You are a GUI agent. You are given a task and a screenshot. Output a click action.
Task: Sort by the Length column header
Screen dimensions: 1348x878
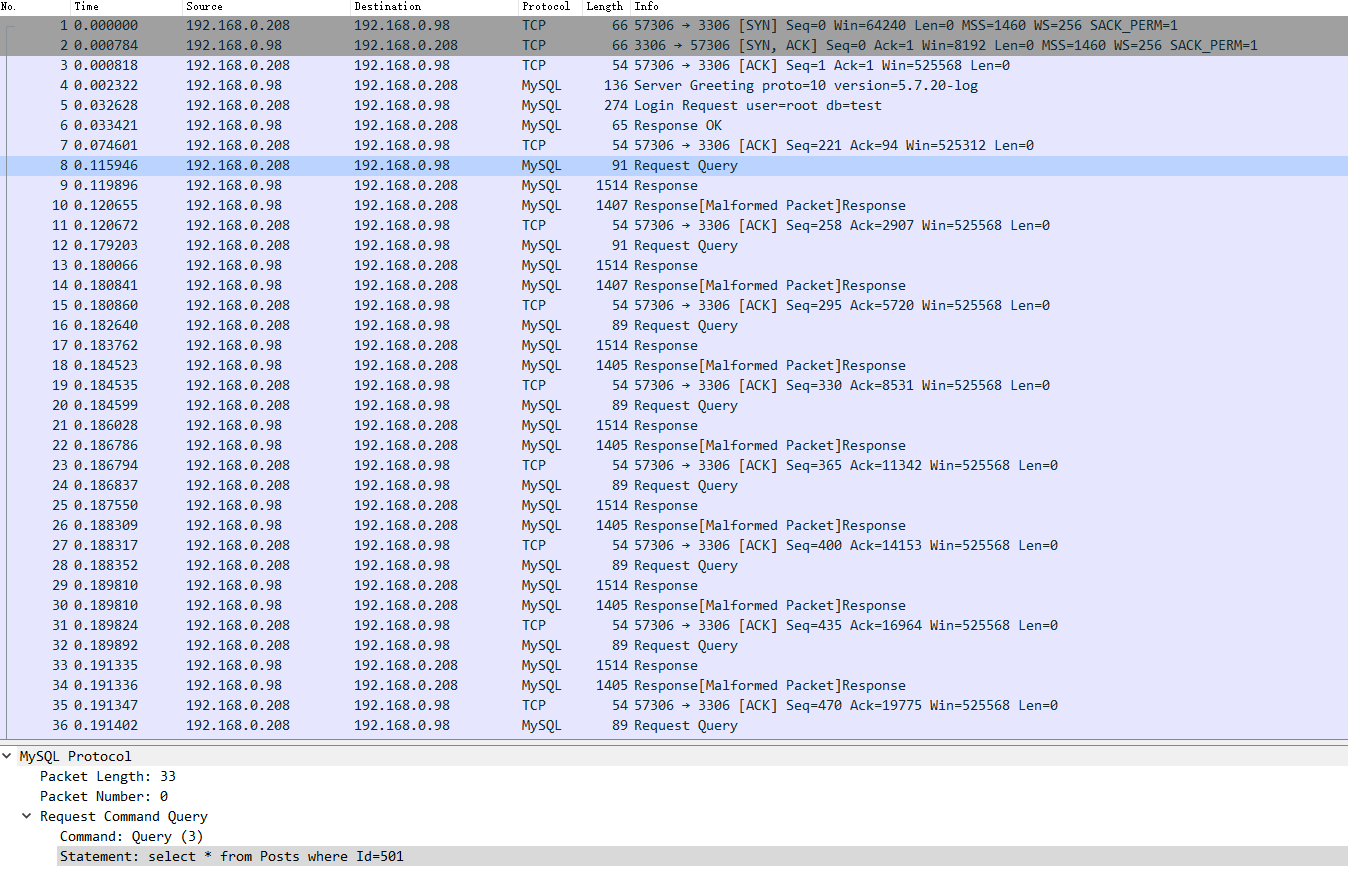click(x=606, y=6)
